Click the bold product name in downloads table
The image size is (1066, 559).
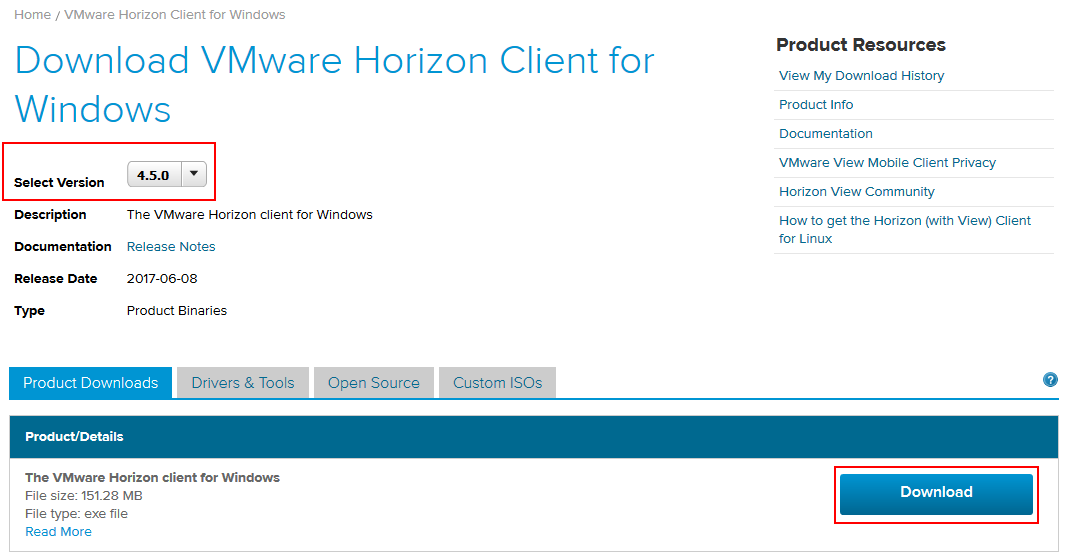pyautogui.click(x=152, y=478)
